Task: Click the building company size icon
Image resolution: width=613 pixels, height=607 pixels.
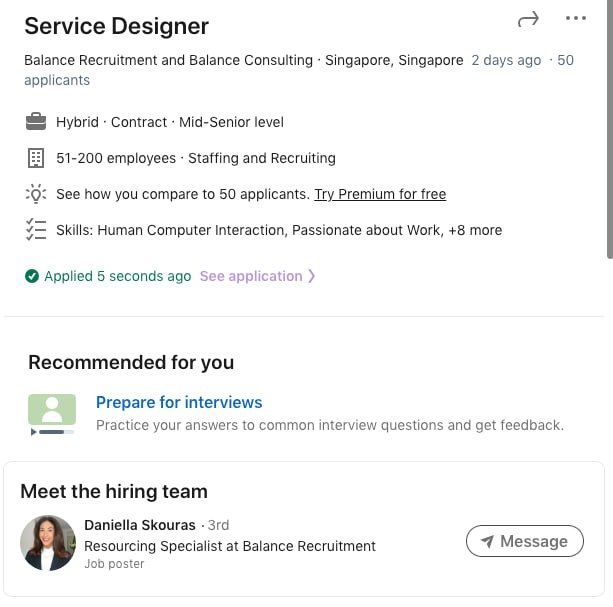Action: point(36,158)
